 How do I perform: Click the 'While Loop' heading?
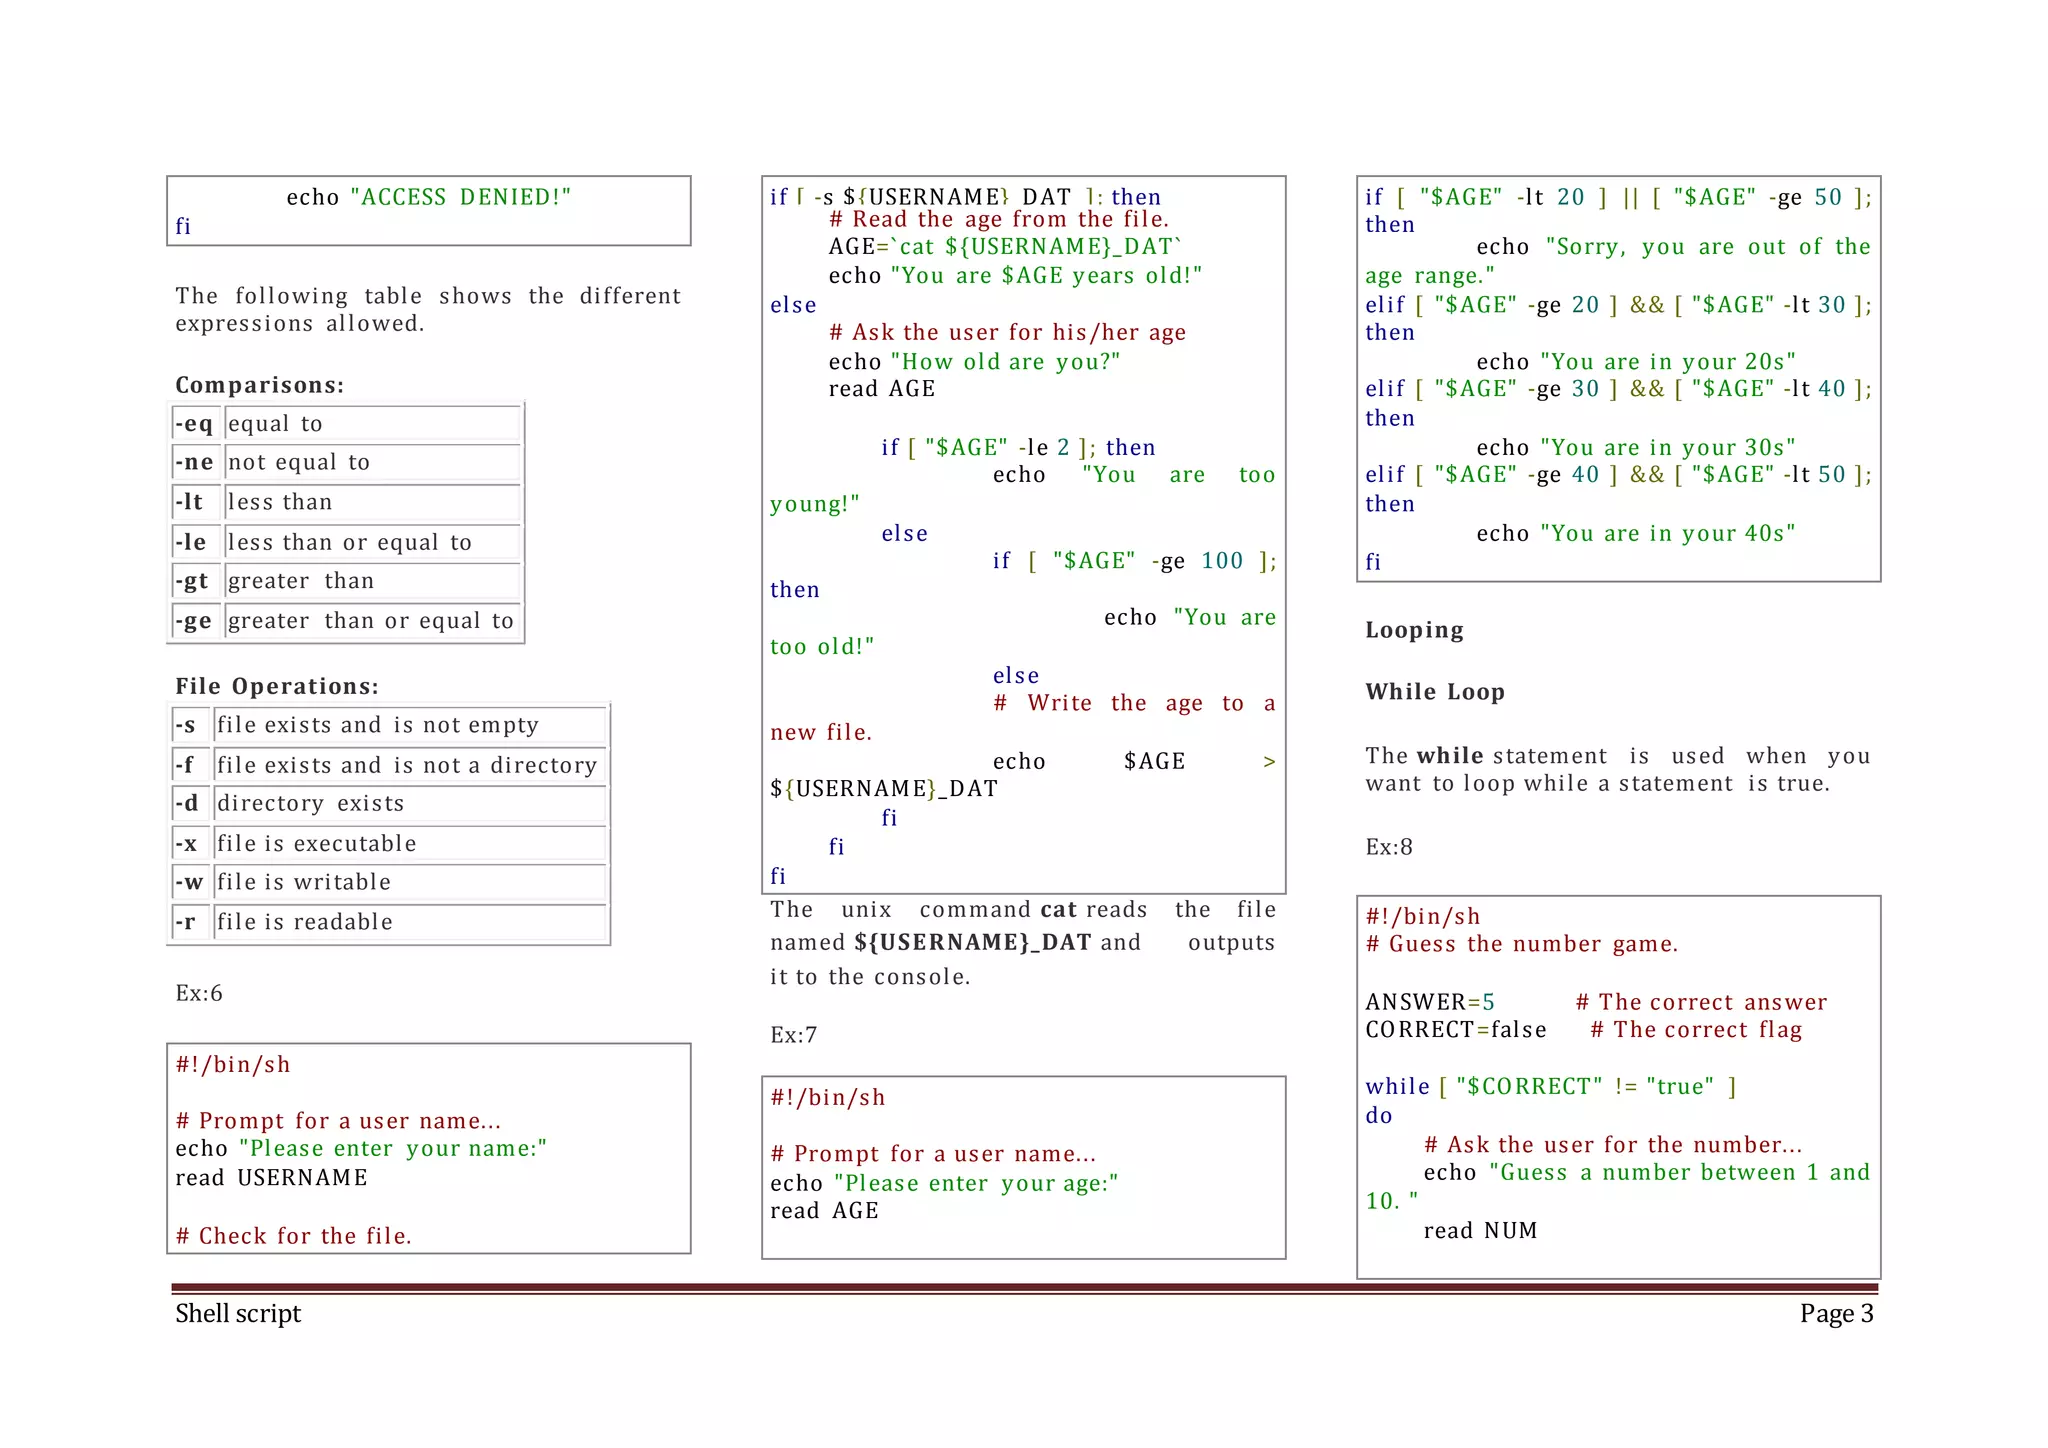(x=1435, y=692)
